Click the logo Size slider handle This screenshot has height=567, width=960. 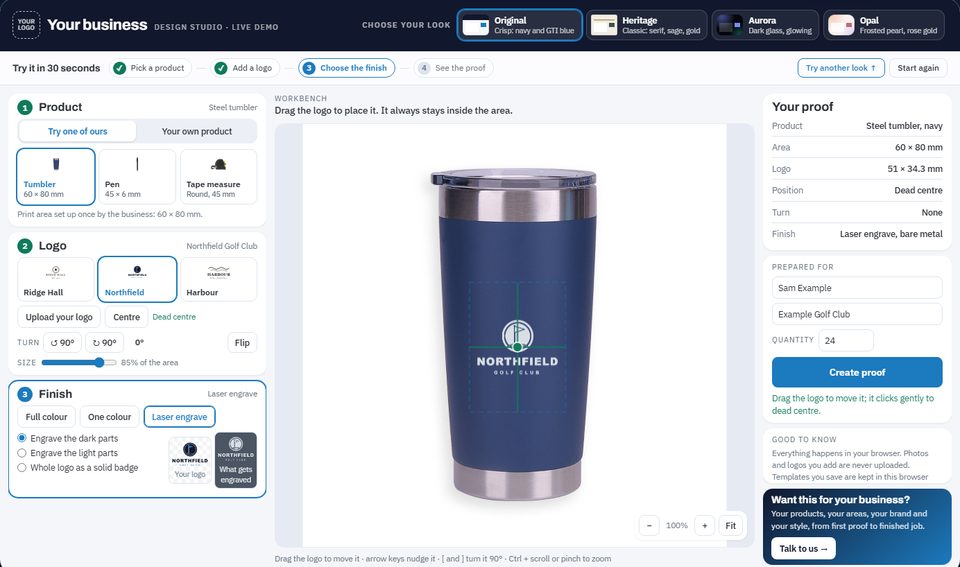click(99, 362)
